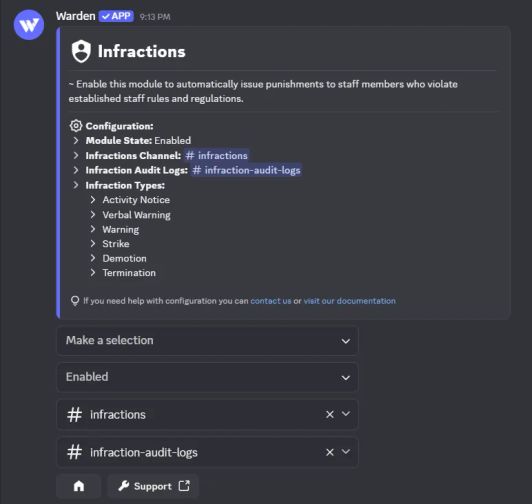Click the Warden username
Screen dimensions: 532x504
[76, 16]
